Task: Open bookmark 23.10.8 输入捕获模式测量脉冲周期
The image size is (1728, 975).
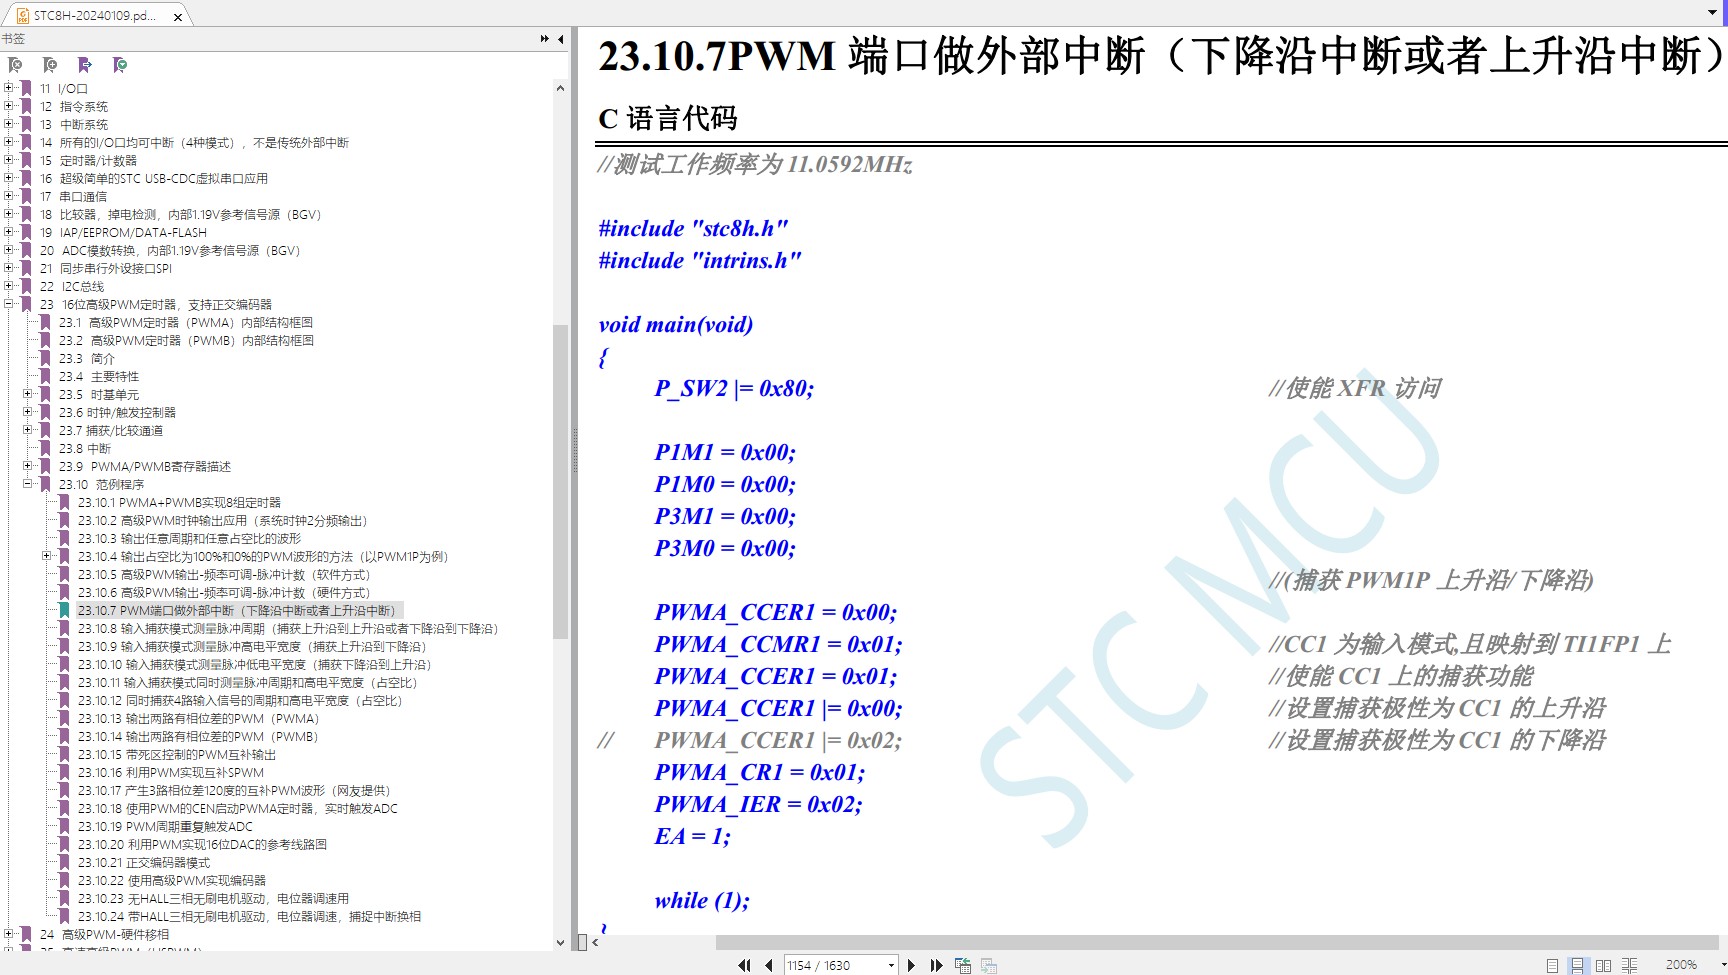Action: pyautogui.click(x=288, y=629)
